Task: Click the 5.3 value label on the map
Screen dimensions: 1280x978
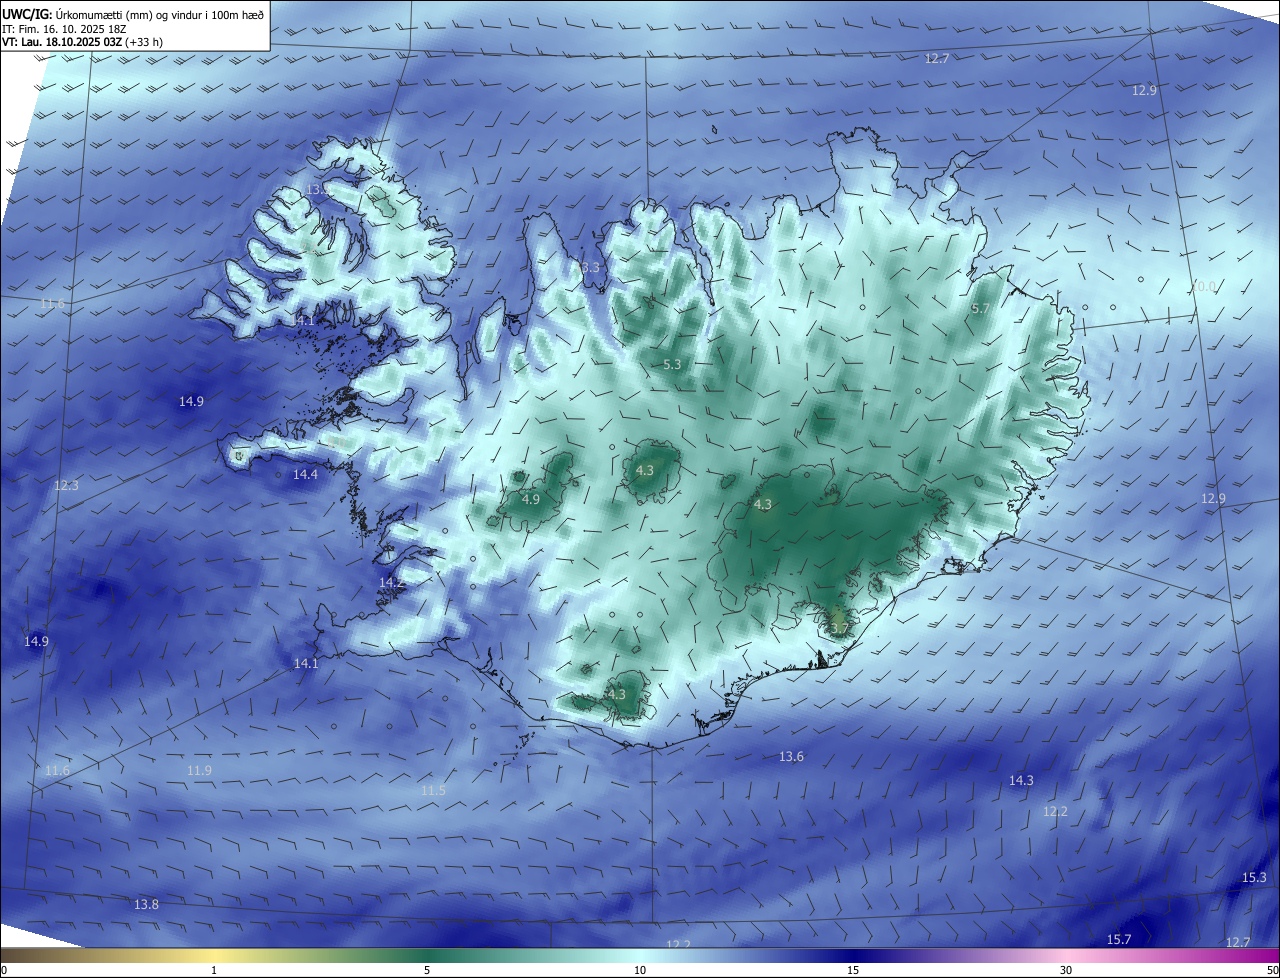Action: pos(672,364)
